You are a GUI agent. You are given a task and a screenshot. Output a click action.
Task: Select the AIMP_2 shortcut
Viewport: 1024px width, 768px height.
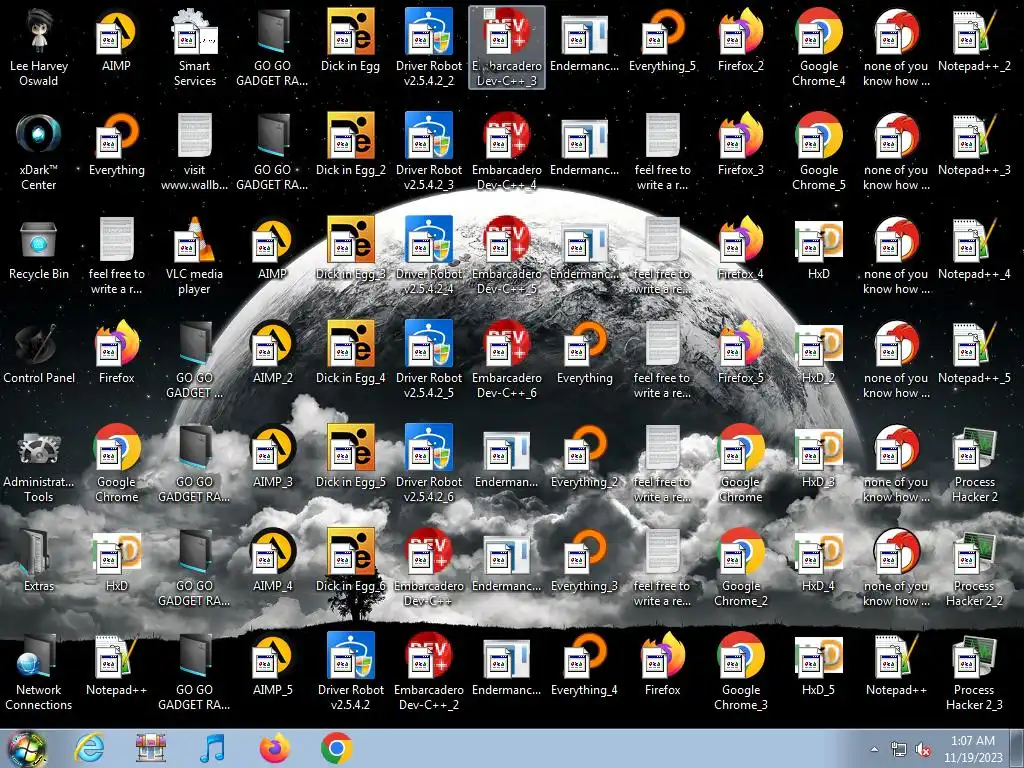273,354
